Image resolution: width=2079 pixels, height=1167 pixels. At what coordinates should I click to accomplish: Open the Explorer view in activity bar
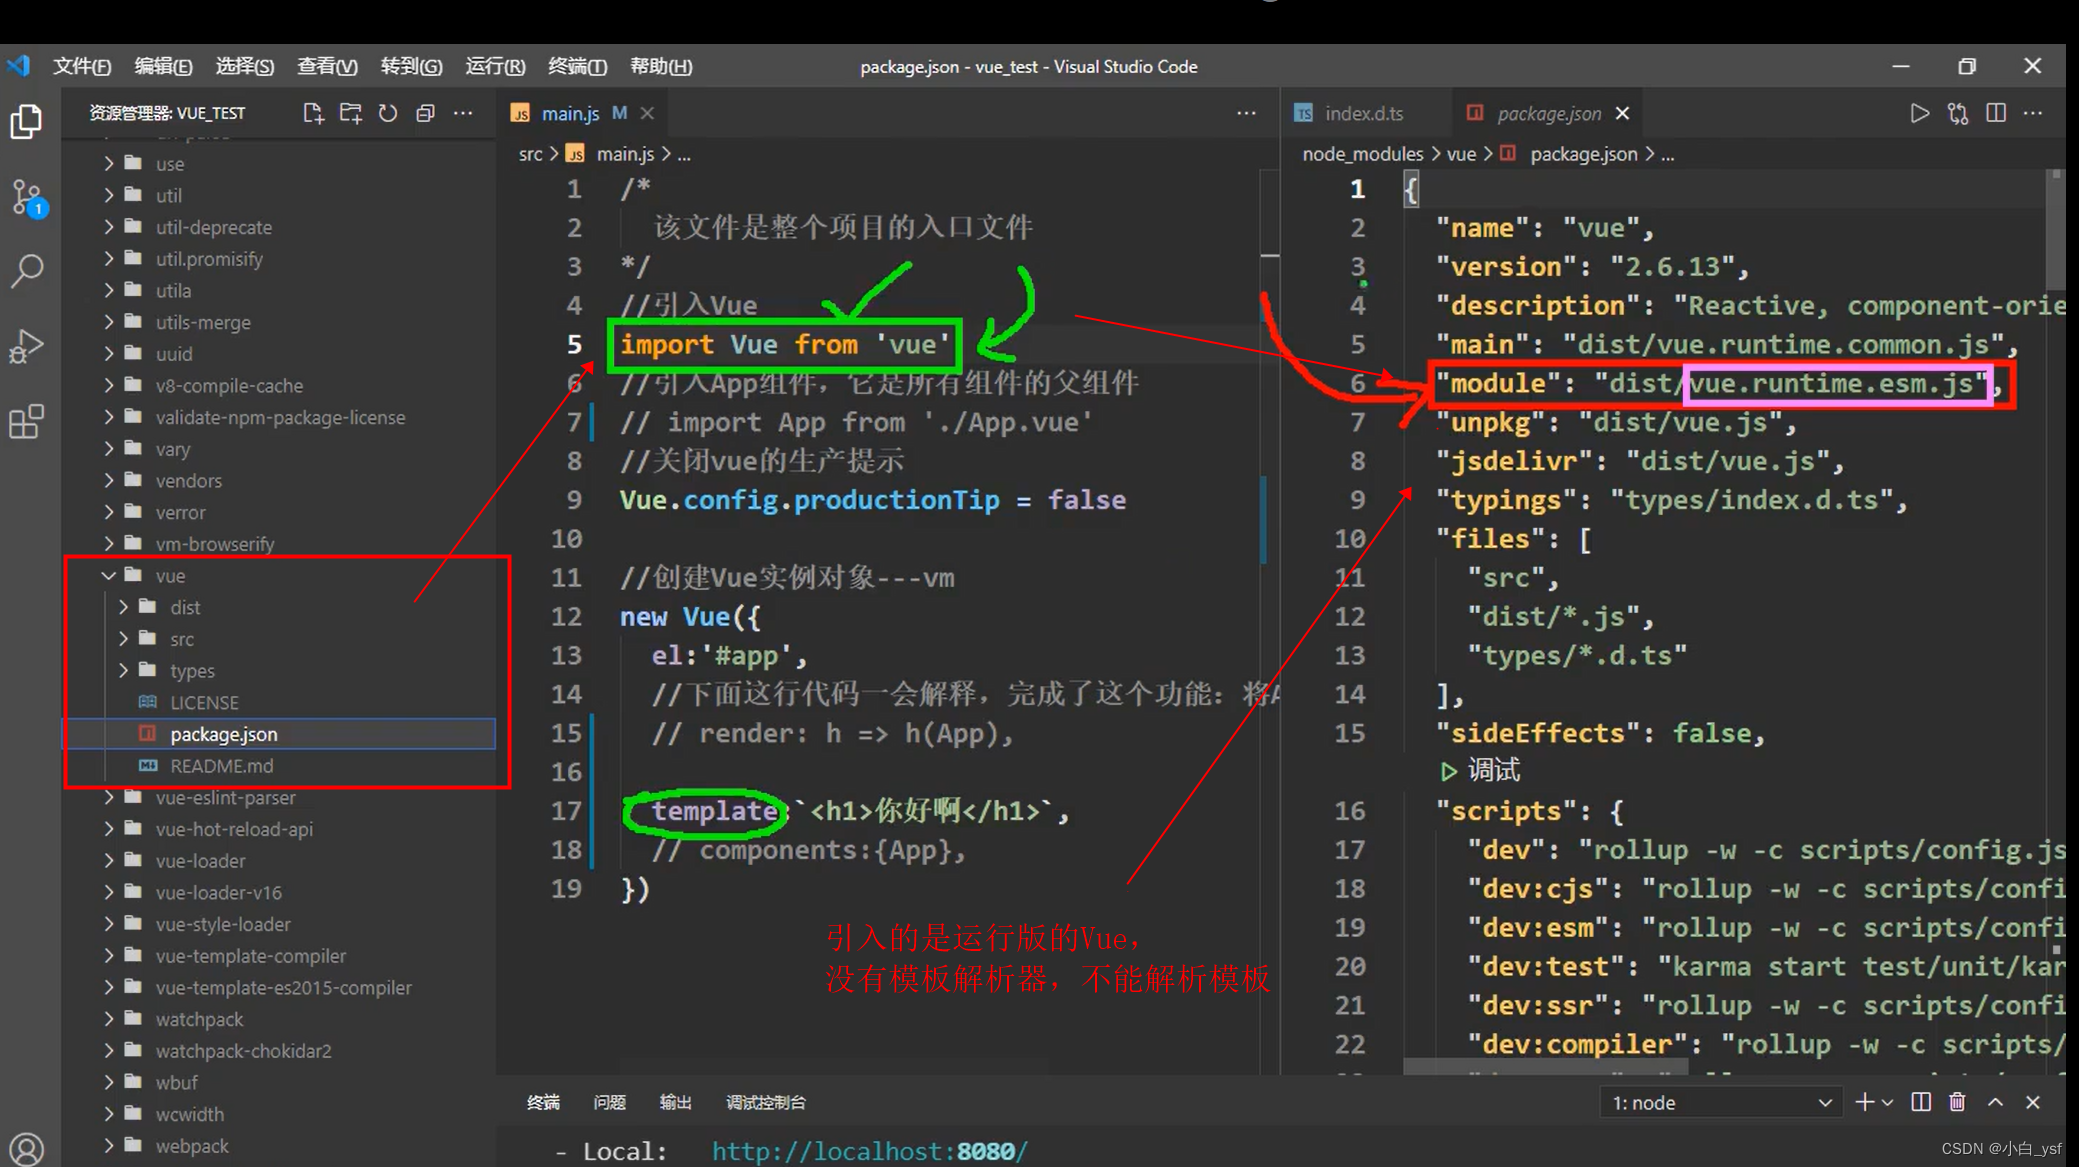(27, 122)
